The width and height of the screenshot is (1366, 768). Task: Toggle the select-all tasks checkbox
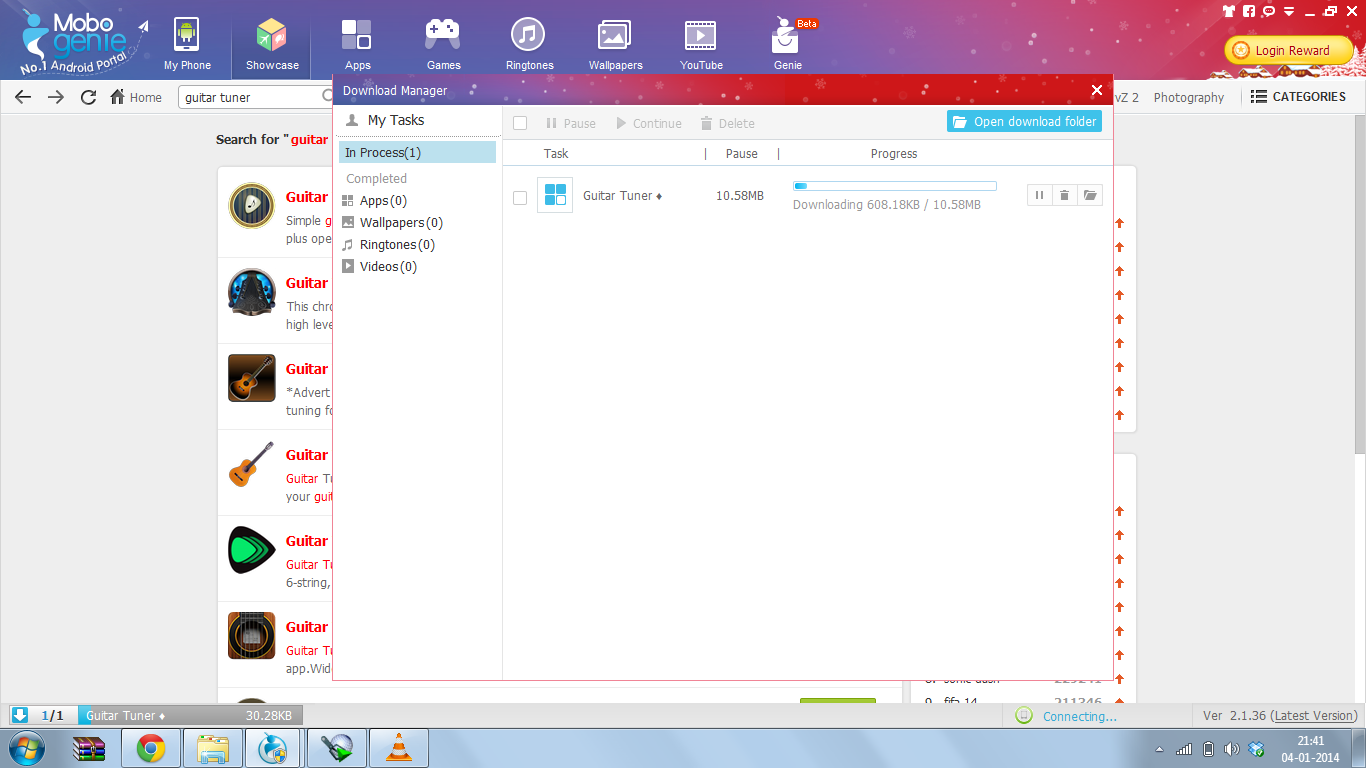click(520, 123)
